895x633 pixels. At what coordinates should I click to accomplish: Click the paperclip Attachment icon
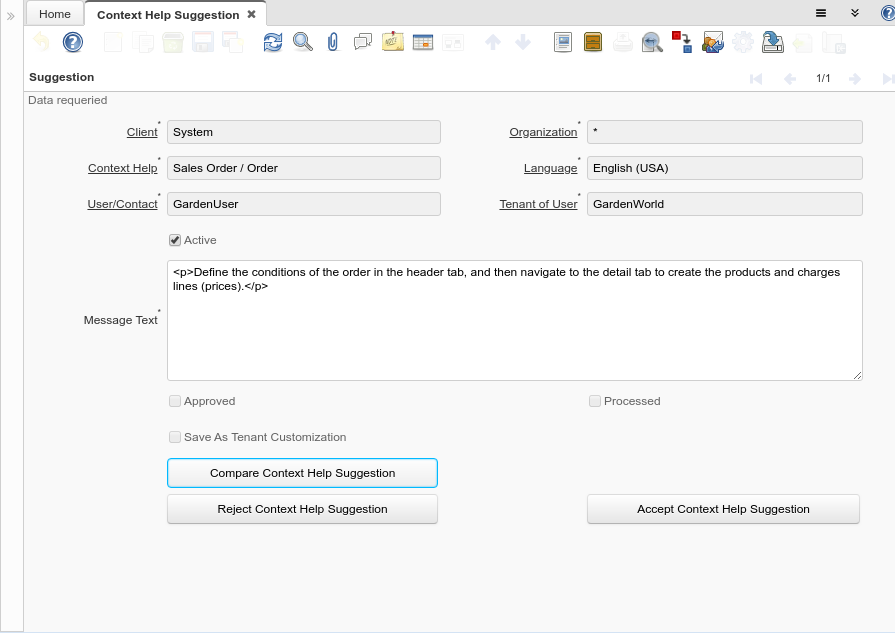[x=333, y=42]
